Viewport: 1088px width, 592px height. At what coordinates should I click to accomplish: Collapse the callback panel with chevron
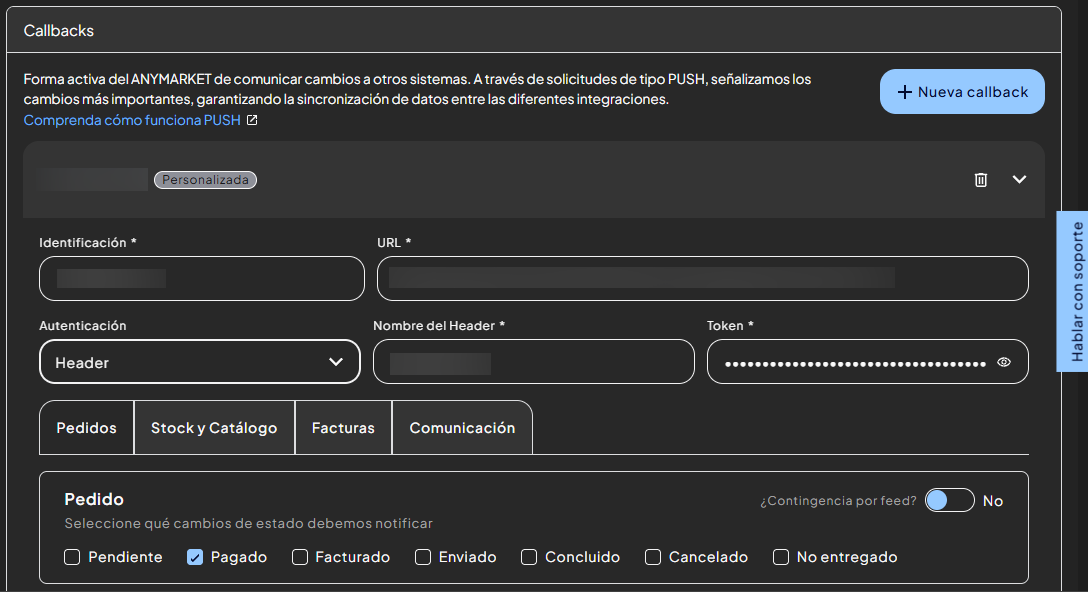(x=1019, y=180)
